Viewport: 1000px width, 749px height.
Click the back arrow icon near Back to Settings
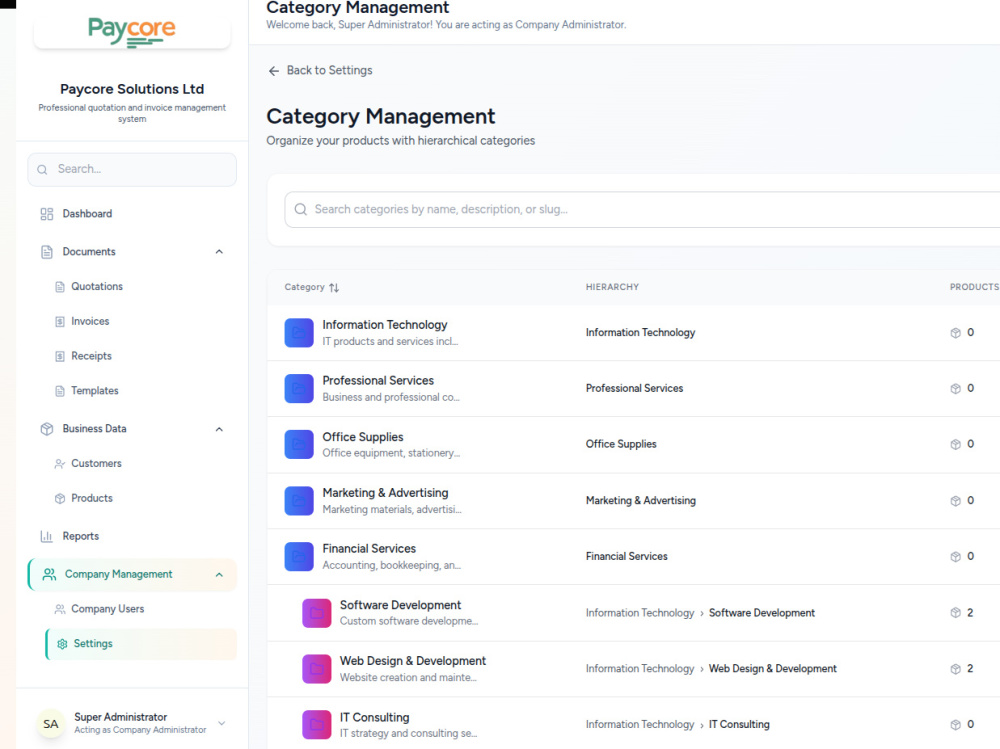tap(274, 71)
